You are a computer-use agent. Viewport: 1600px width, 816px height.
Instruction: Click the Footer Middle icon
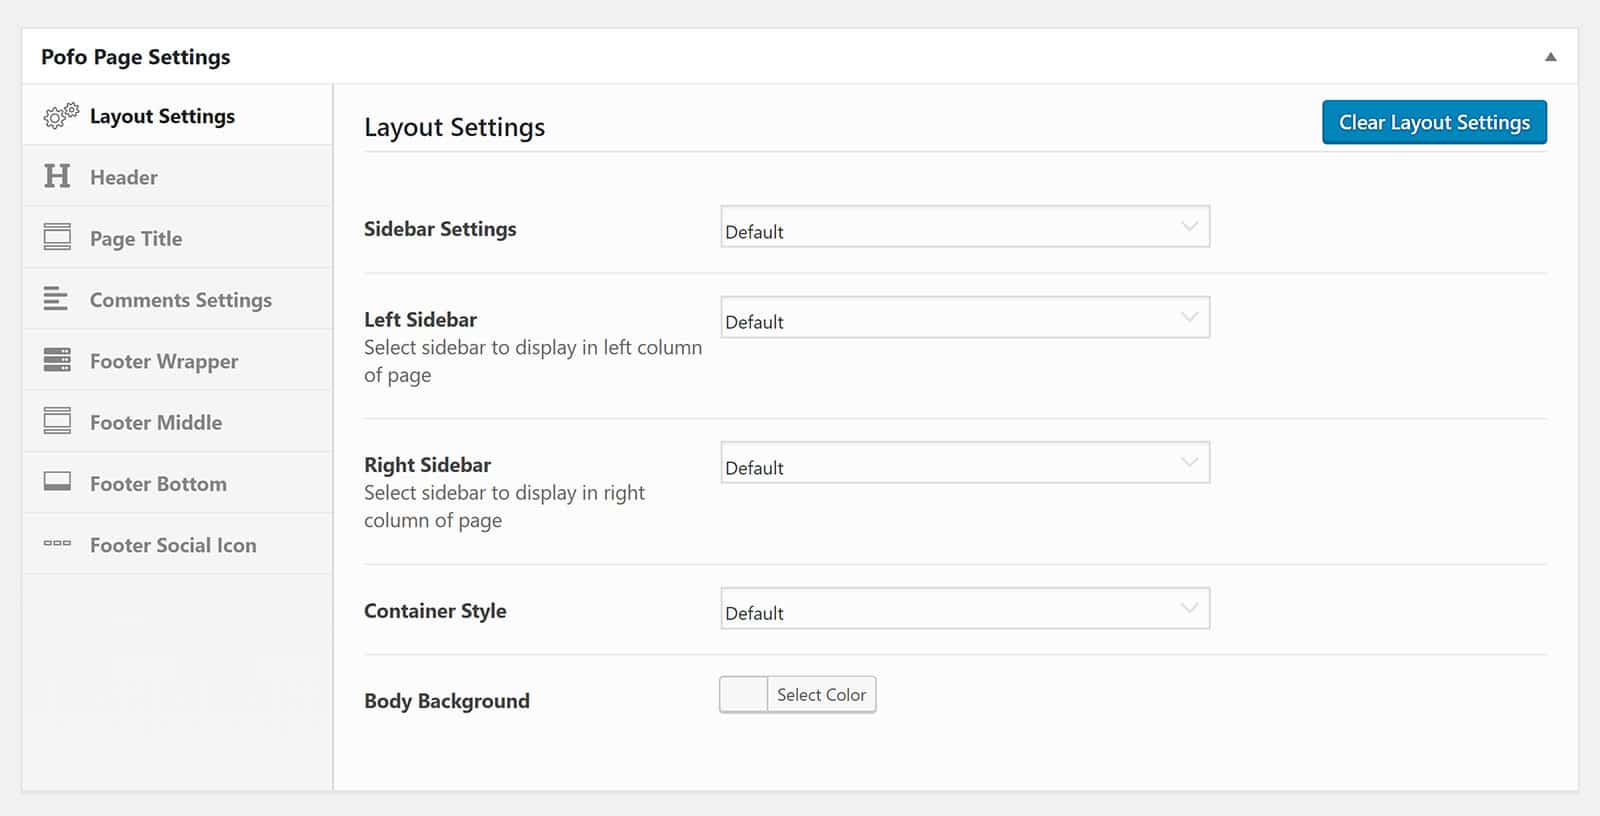pyautogui.click(x=57, y=421)
